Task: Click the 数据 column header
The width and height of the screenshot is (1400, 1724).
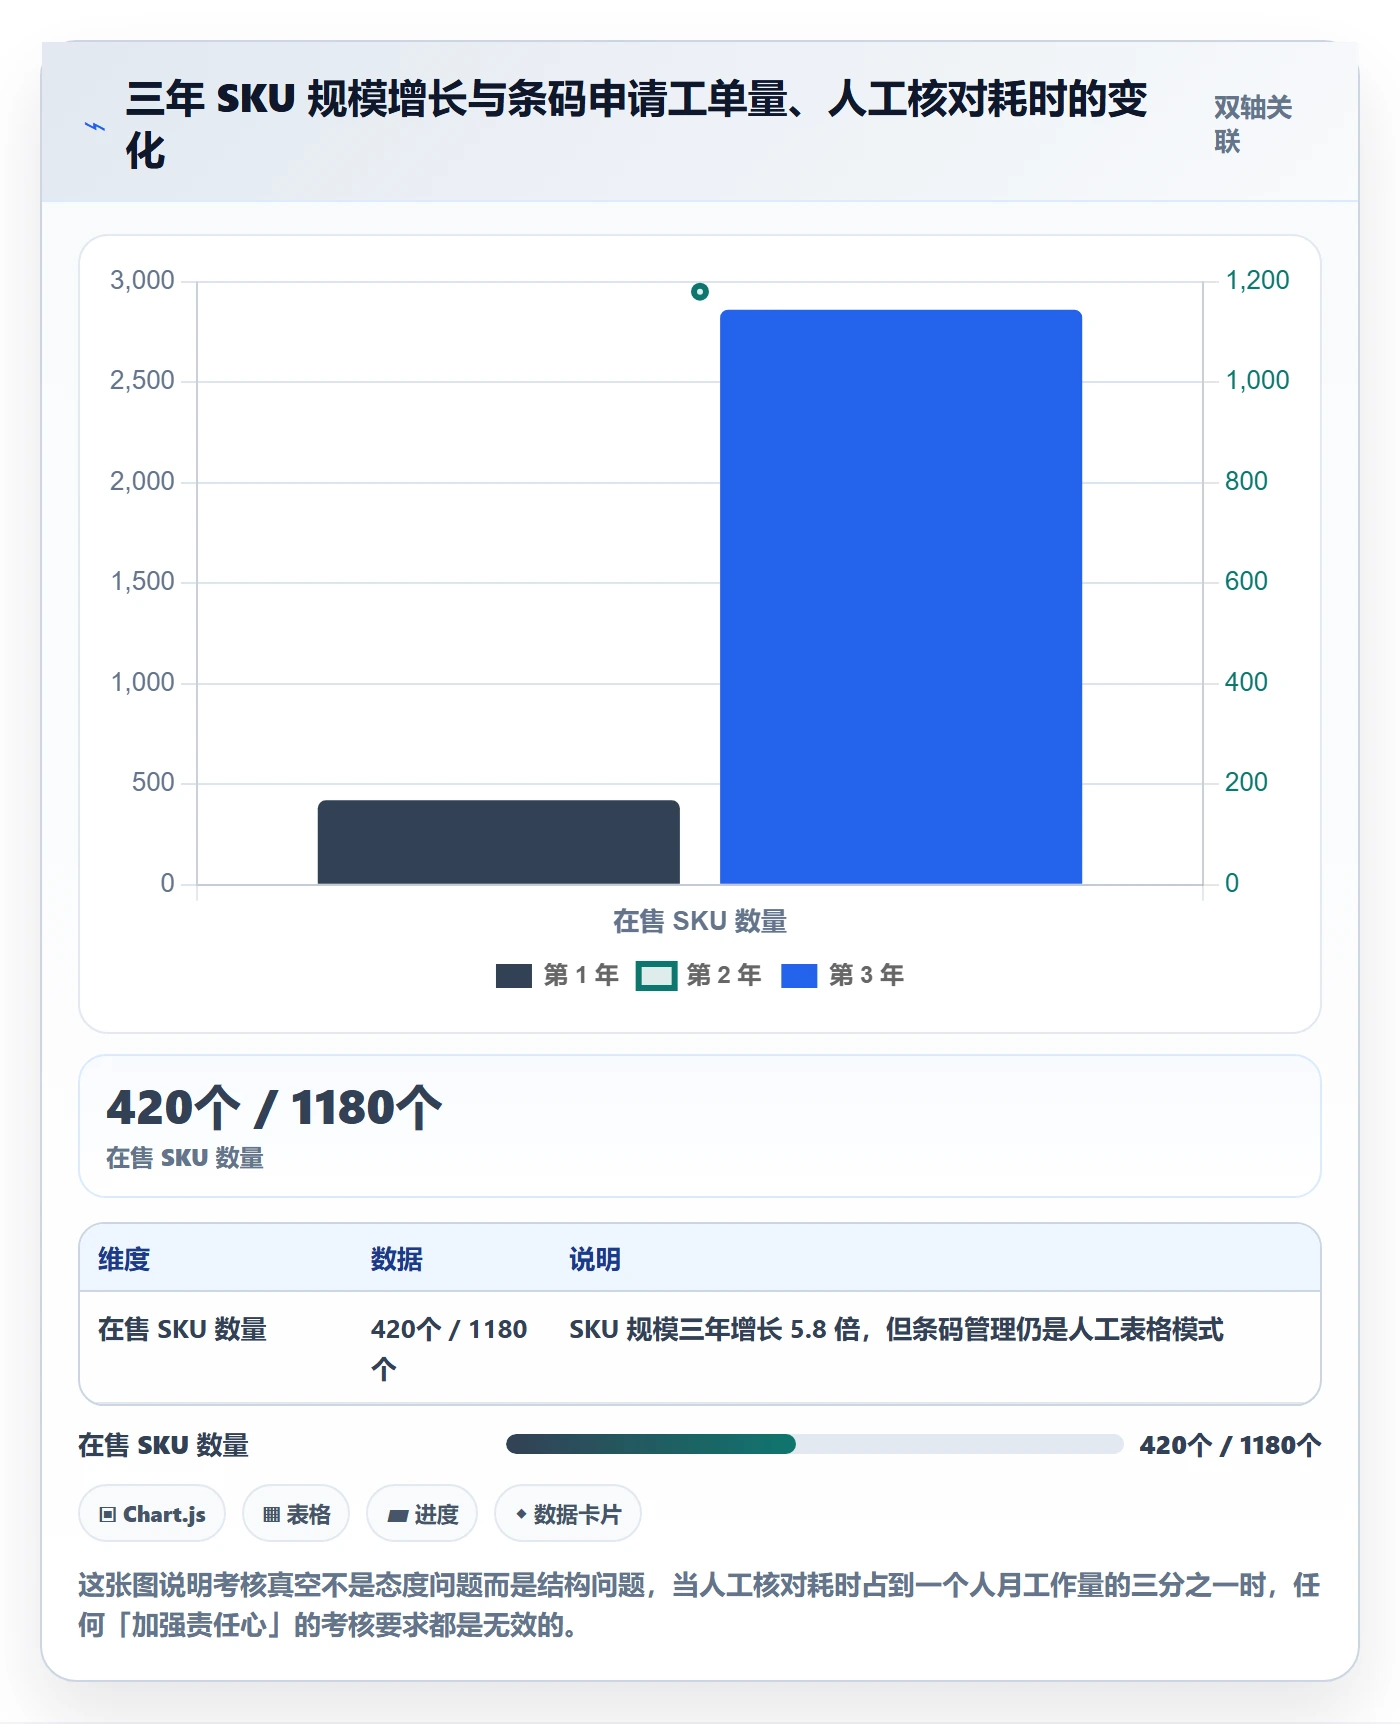Action: coord(397,1259)
